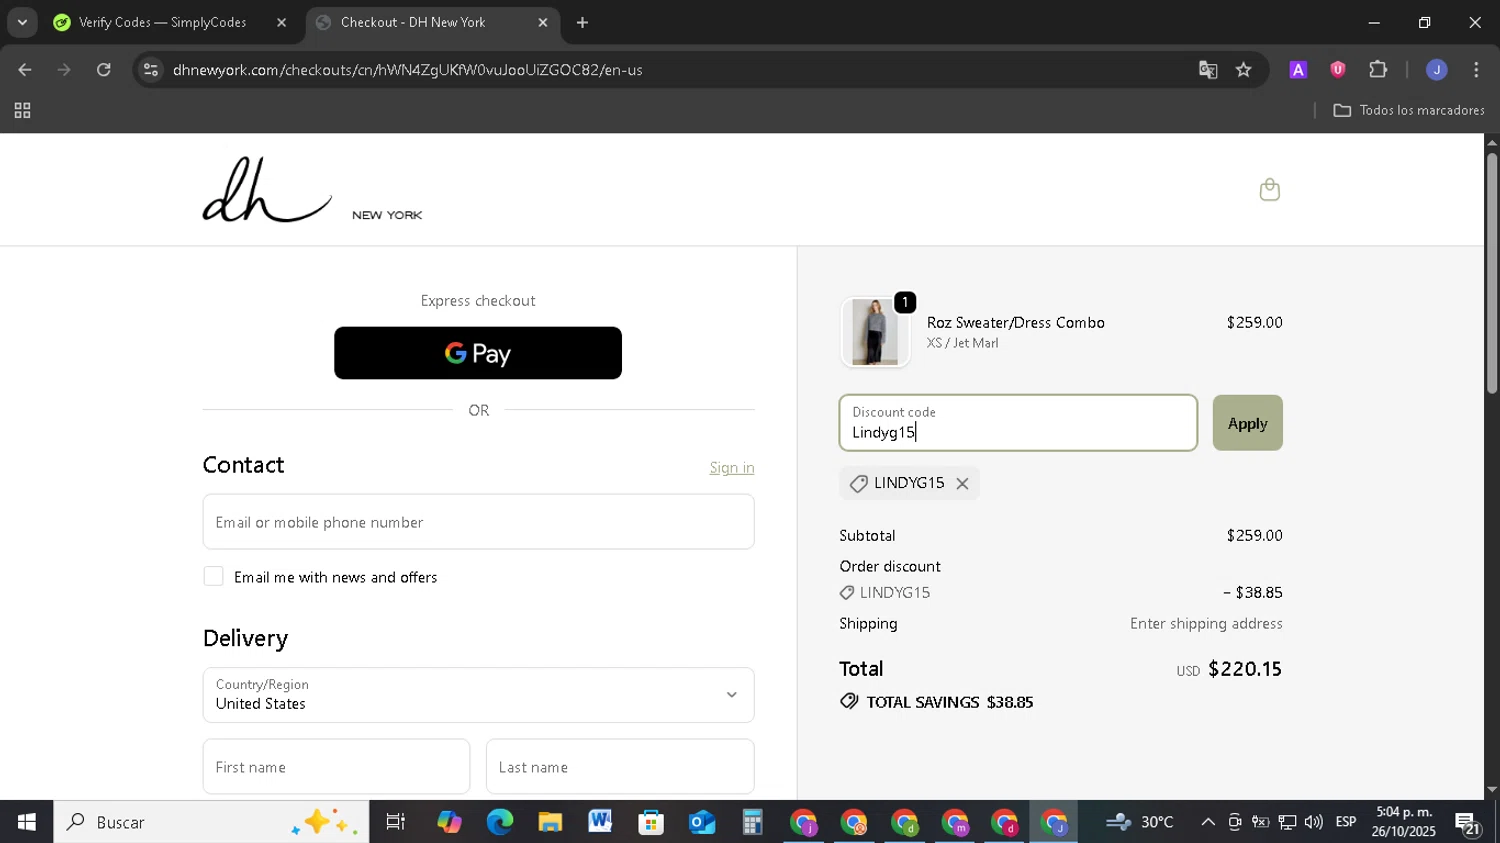Open the tab search dropdown arrow

coord(22,22)
